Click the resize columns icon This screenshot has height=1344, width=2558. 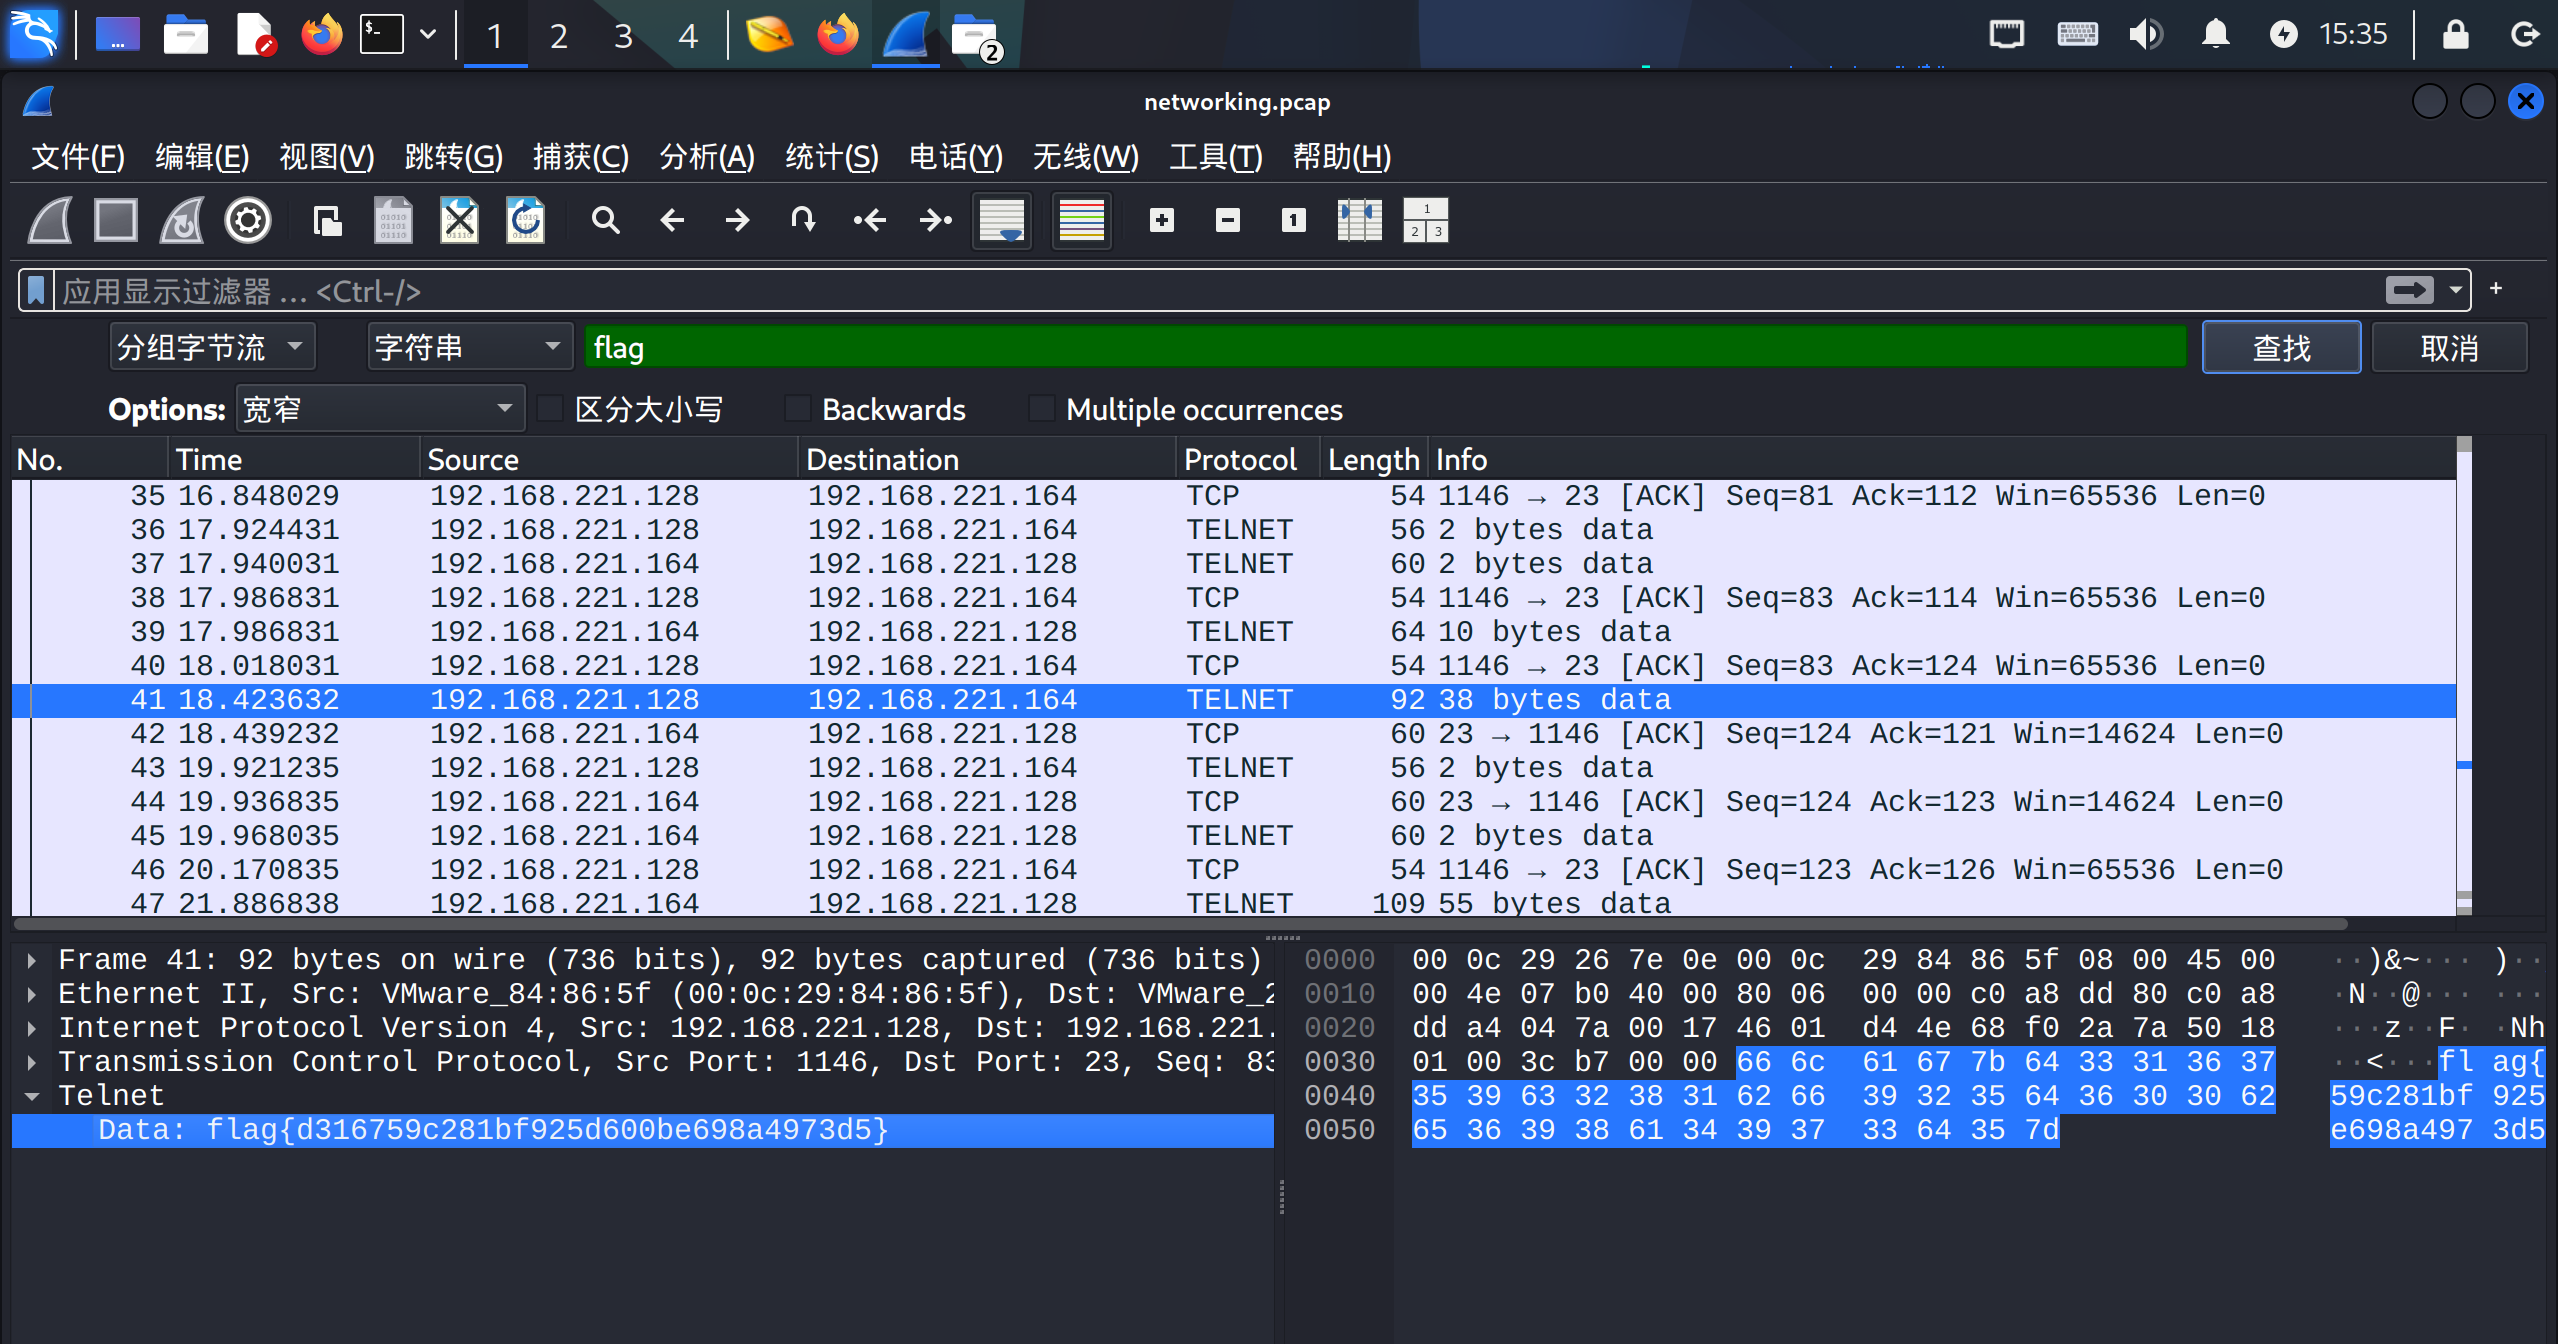pos(1359,220)
